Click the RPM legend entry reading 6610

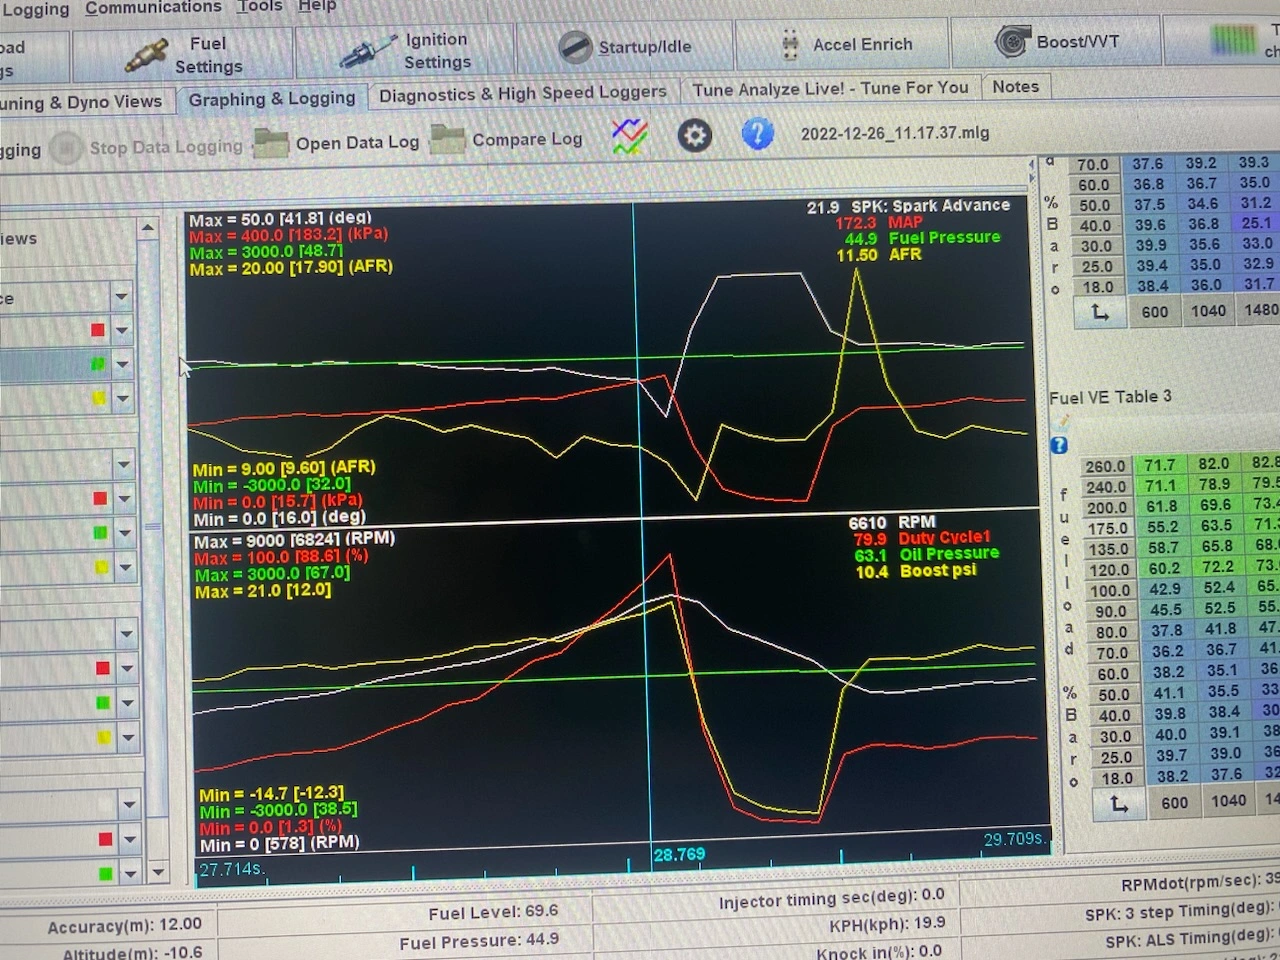pyautogui.click(x=892, y=522)
